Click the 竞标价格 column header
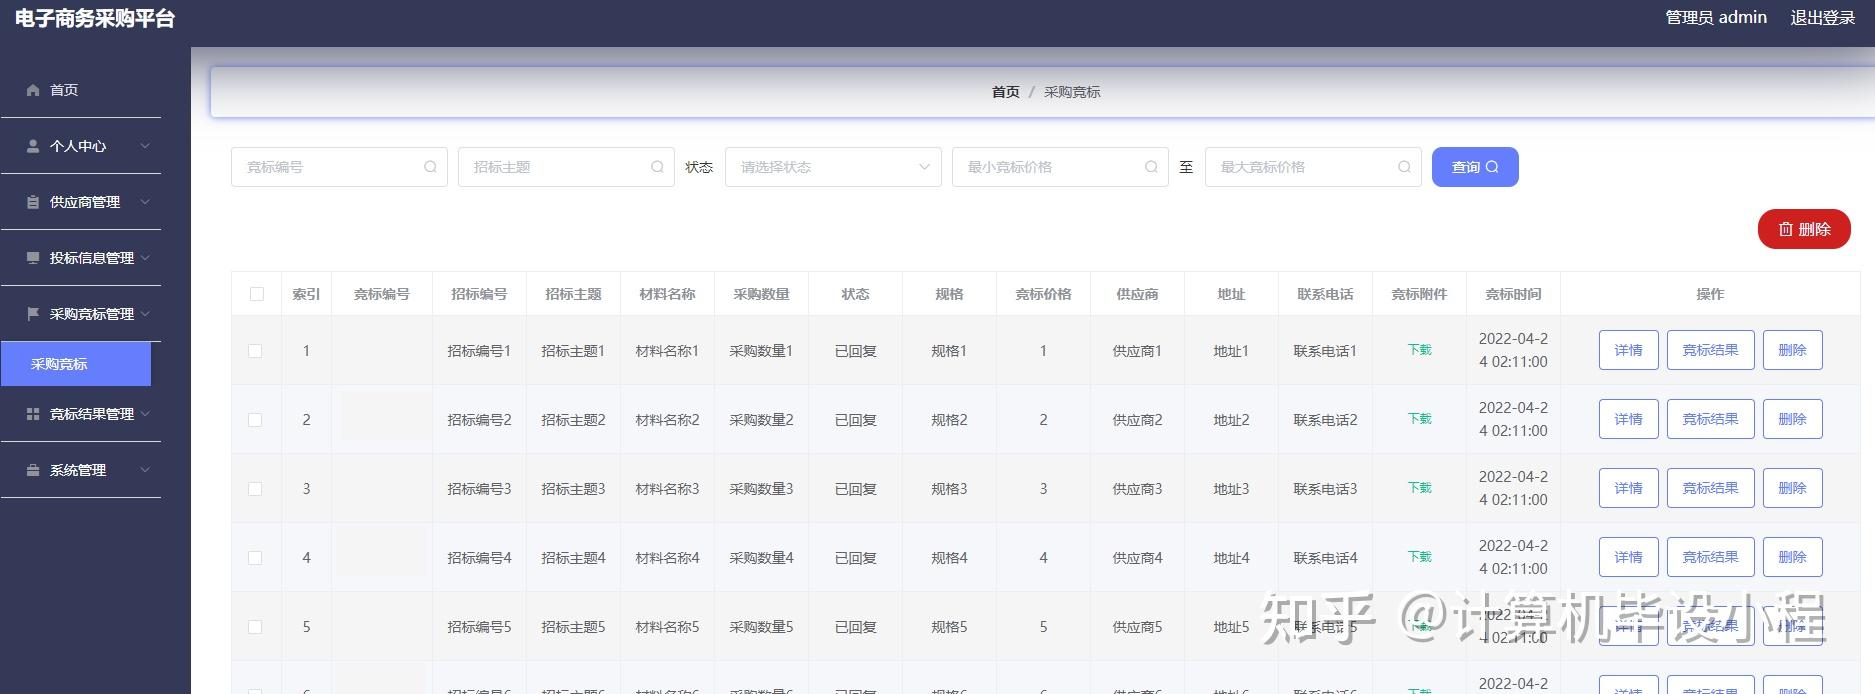Image resolution: width=1875 pixels, height=694 pixels. pyautogui.click(x=1043, y=294)
